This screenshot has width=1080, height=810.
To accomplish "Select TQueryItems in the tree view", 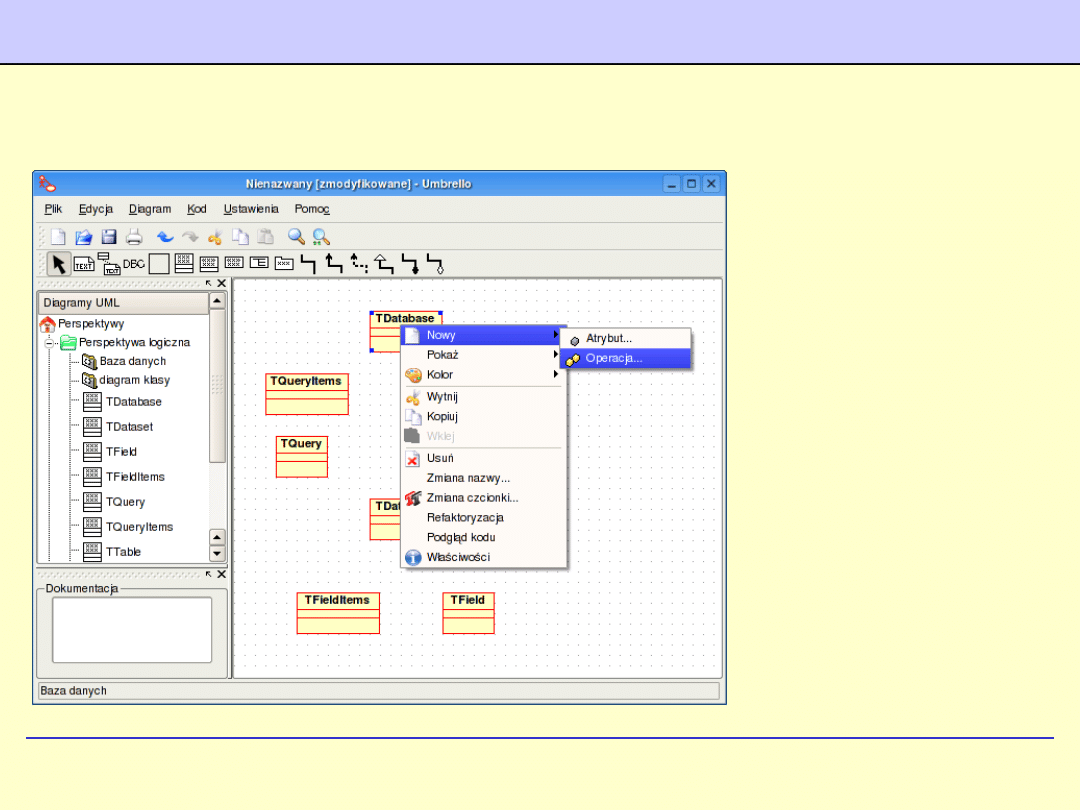I will [x=139, y=527].
